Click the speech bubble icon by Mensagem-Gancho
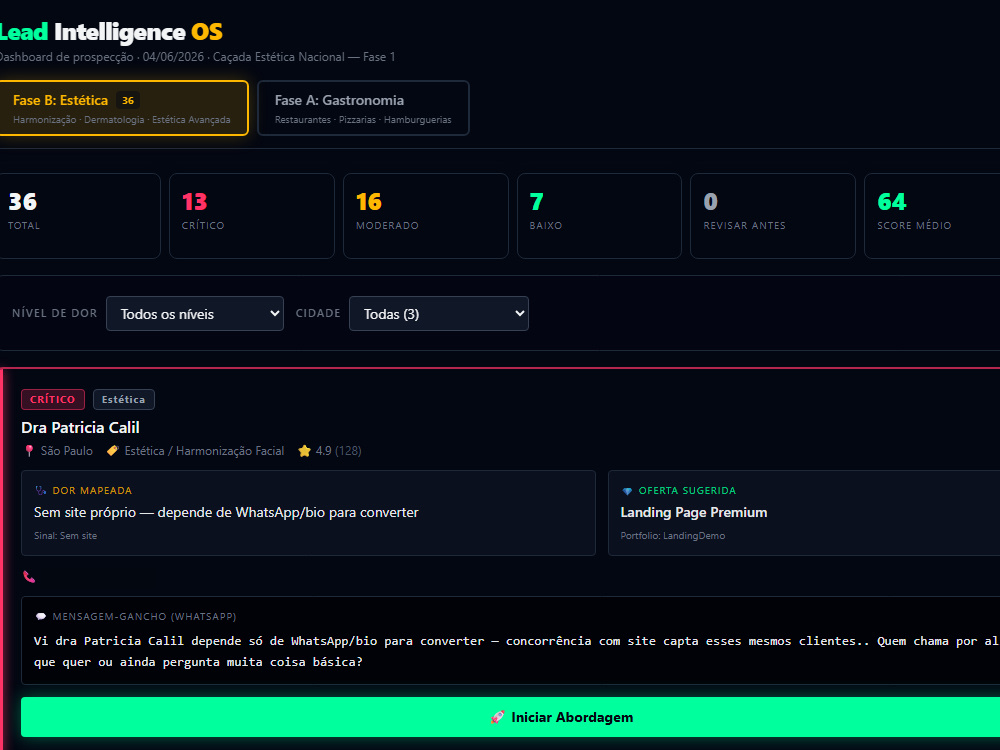This screenshot has width=1000, height=750. click(41, 617)
